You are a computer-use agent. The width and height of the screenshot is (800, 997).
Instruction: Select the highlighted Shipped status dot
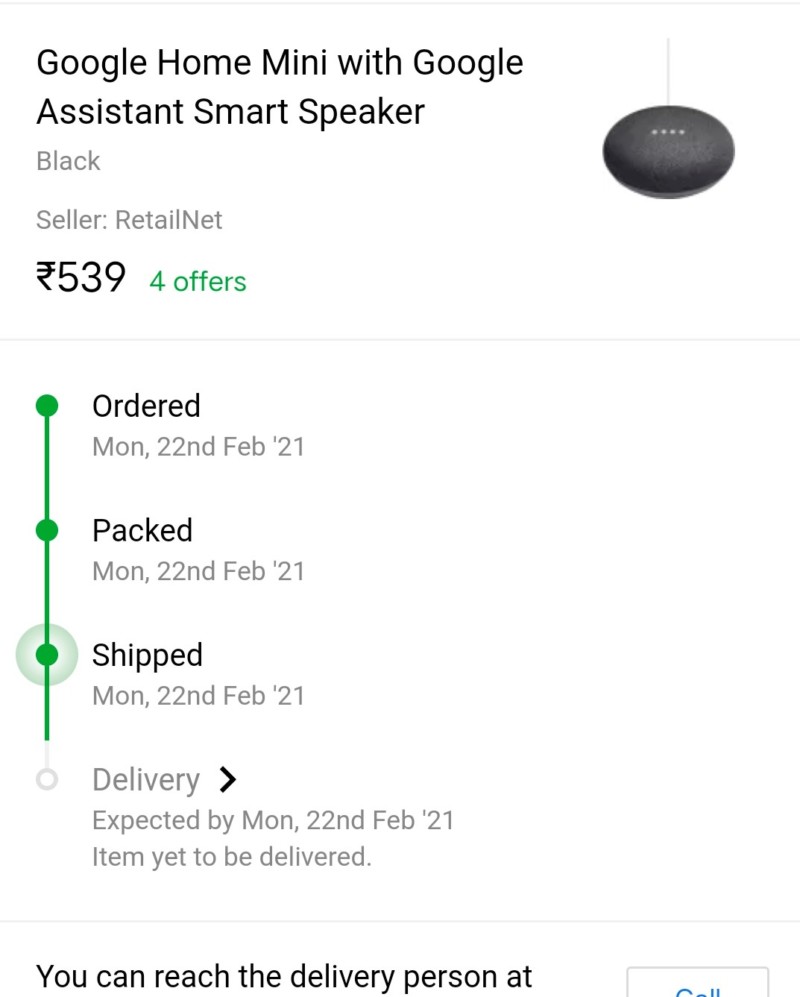pos(46,655)
